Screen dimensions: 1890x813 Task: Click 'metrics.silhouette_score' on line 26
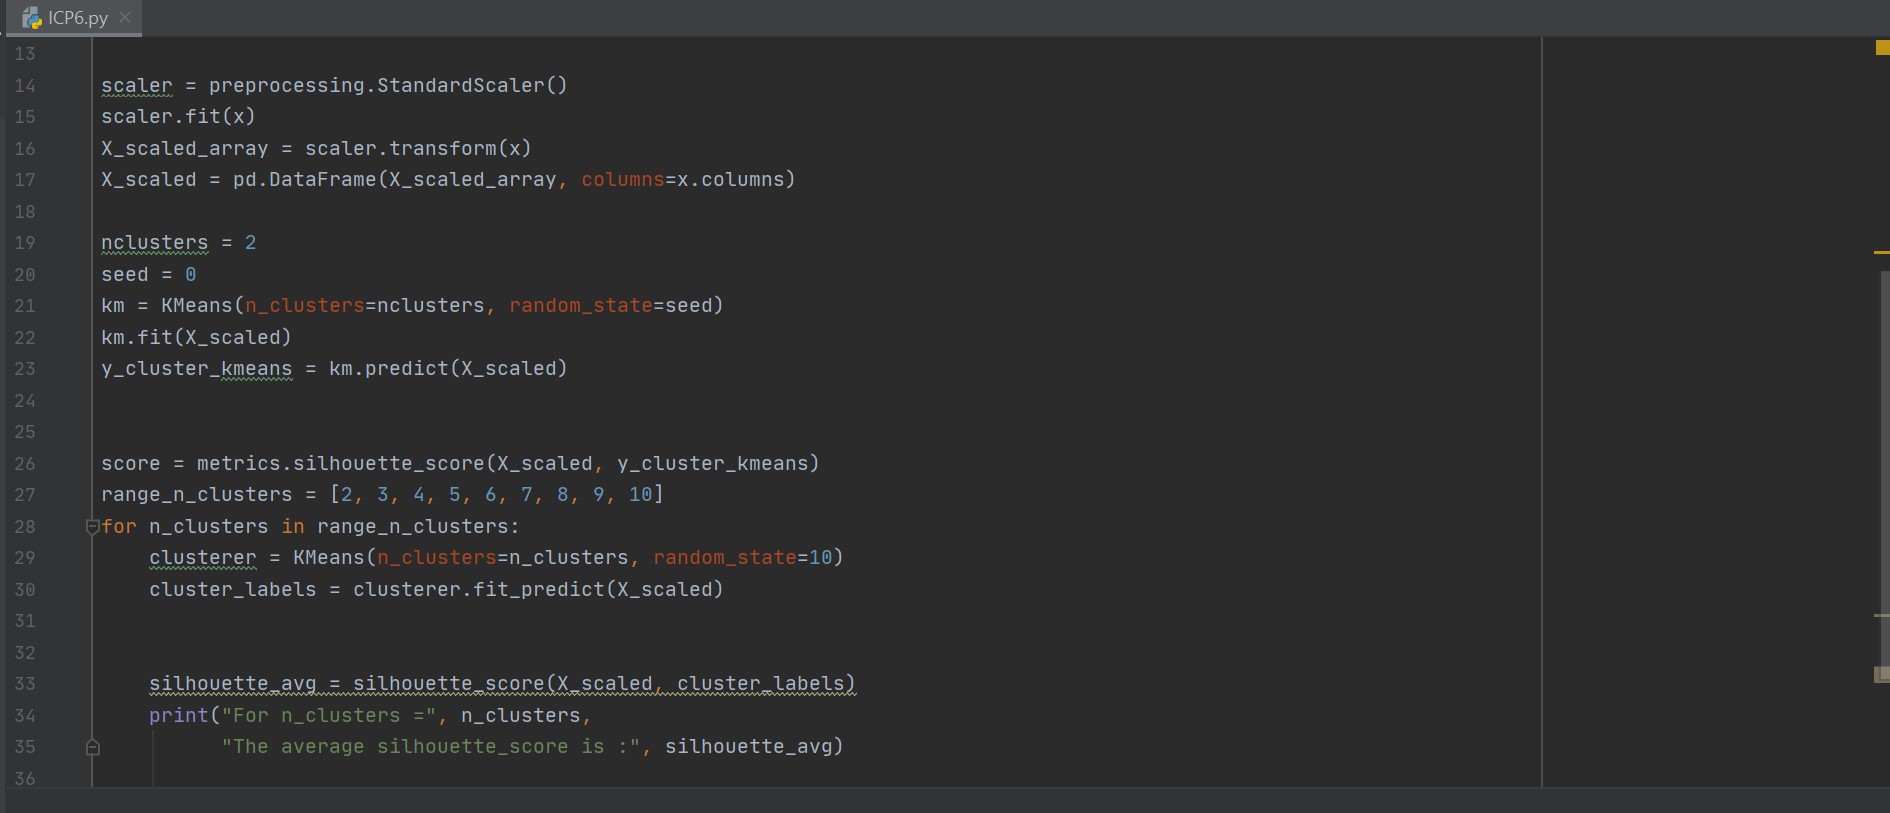(x=340, y=463)
